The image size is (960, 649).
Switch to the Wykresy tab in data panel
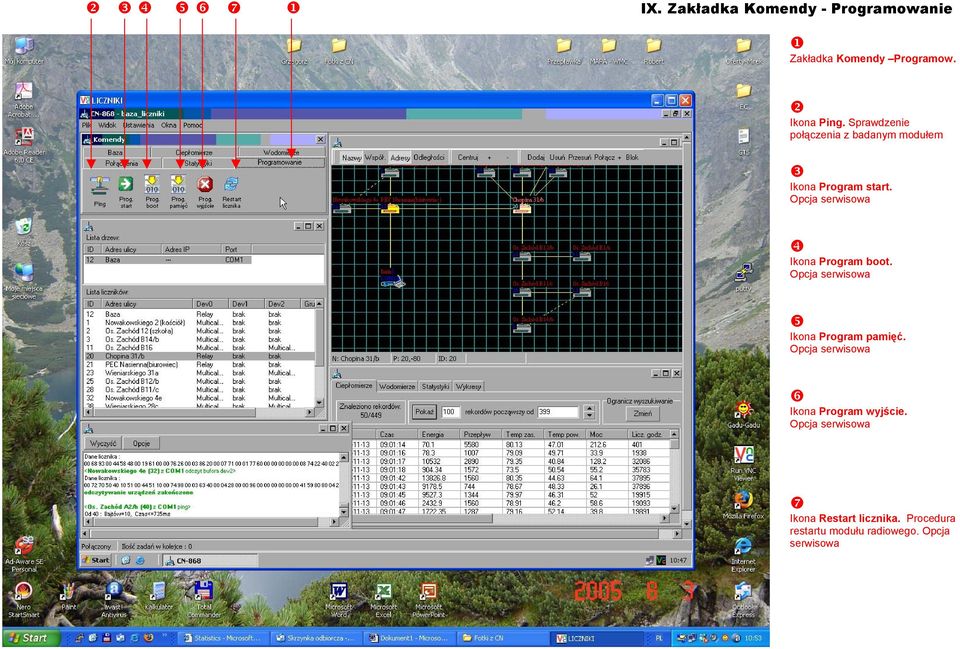(x=468, y=386)
